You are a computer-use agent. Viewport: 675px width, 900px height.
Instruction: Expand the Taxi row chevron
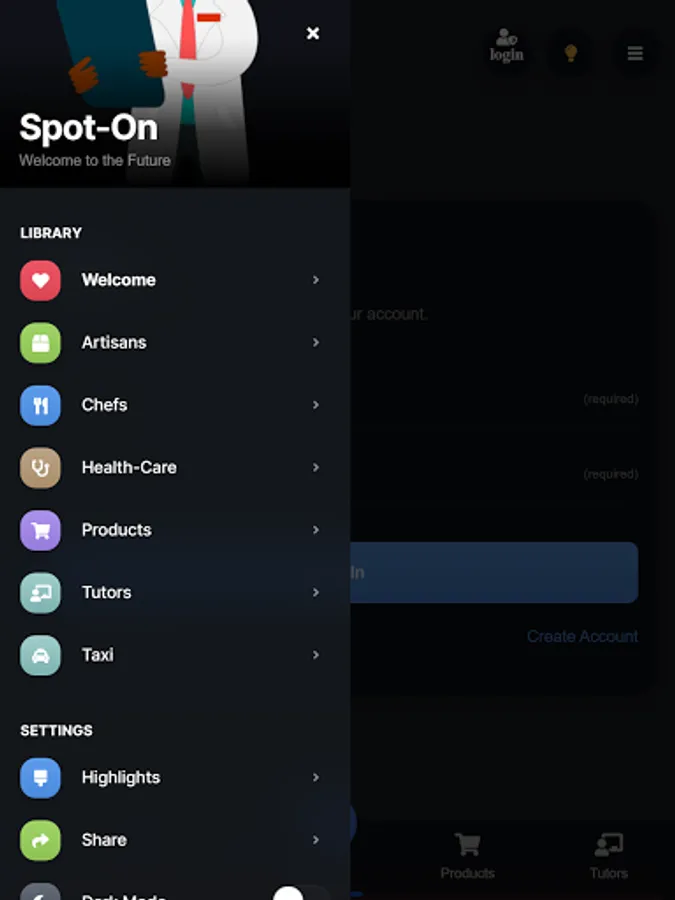pos(316,655)
